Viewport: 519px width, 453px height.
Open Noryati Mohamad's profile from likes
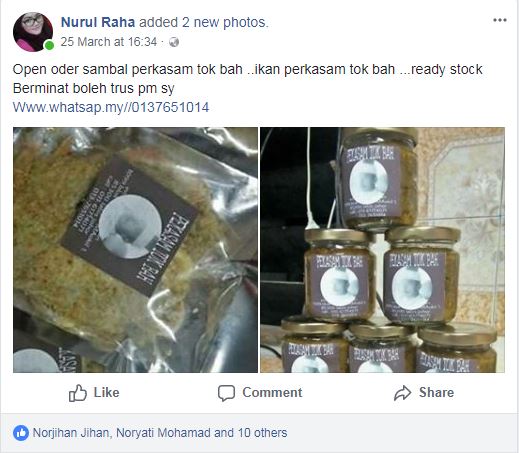click(163, 433)
